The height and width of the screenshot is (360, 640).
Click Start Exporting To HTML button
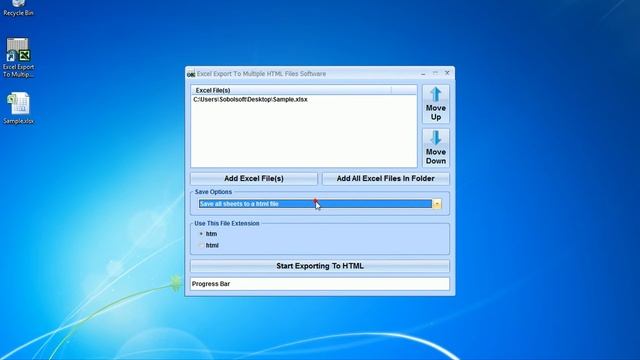[x=320, y=266]
